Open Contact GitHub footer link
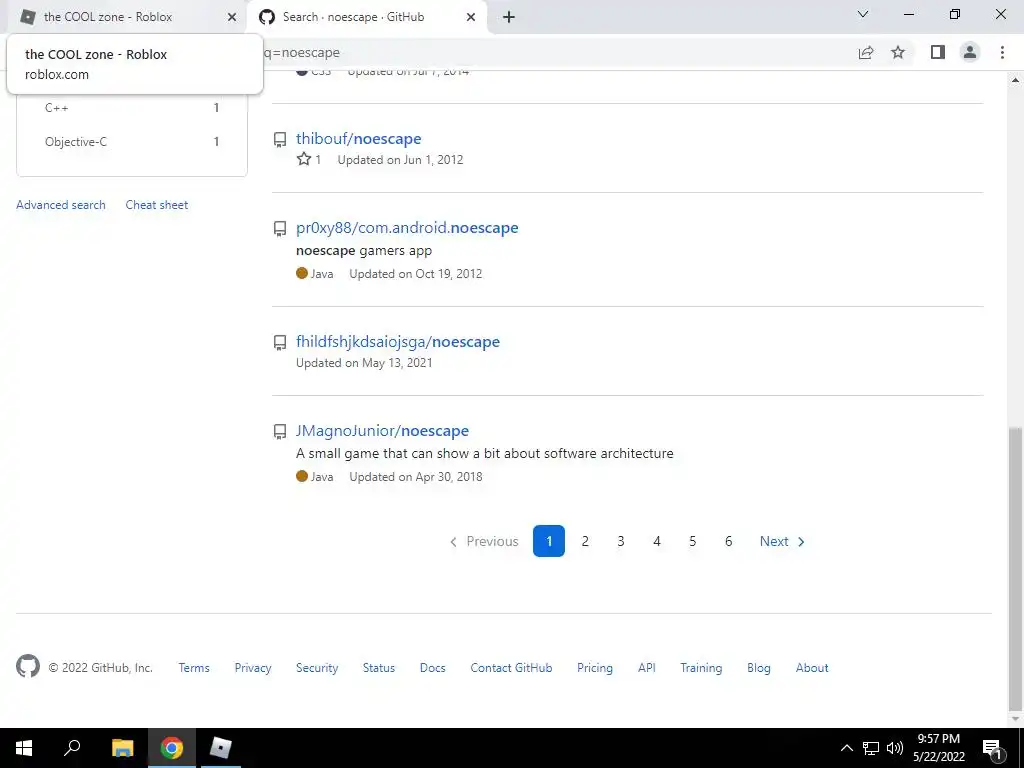 [x=511, y=667]
